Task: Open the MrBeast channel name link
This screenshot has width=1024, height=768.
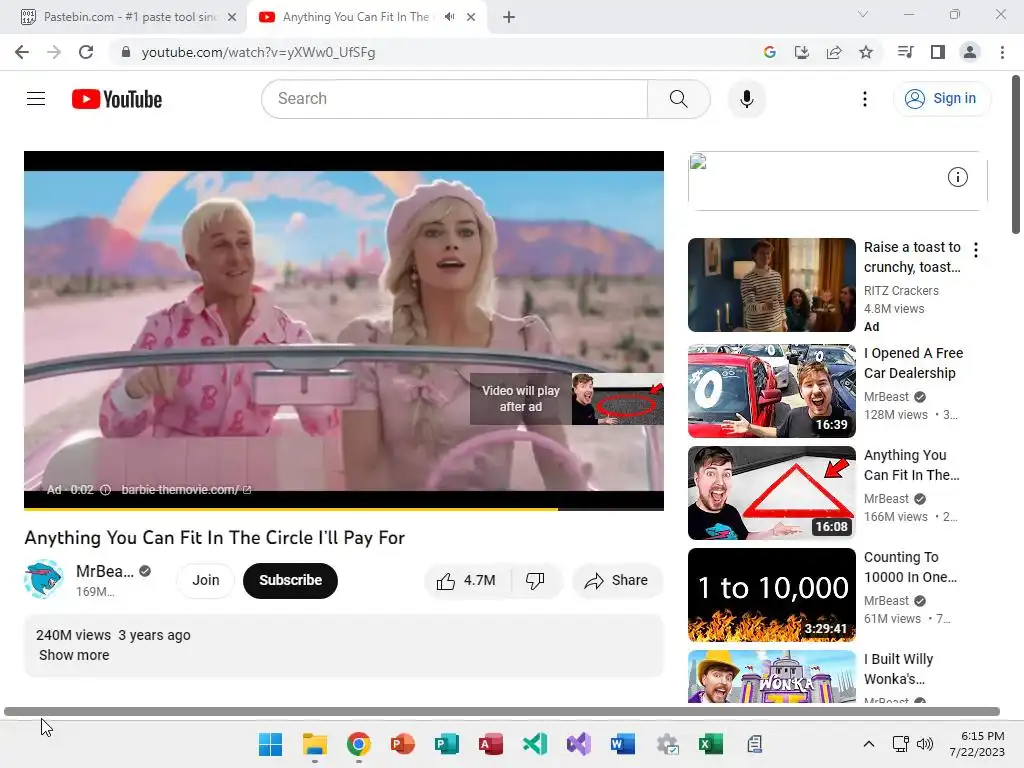Action: coord(104,571)
